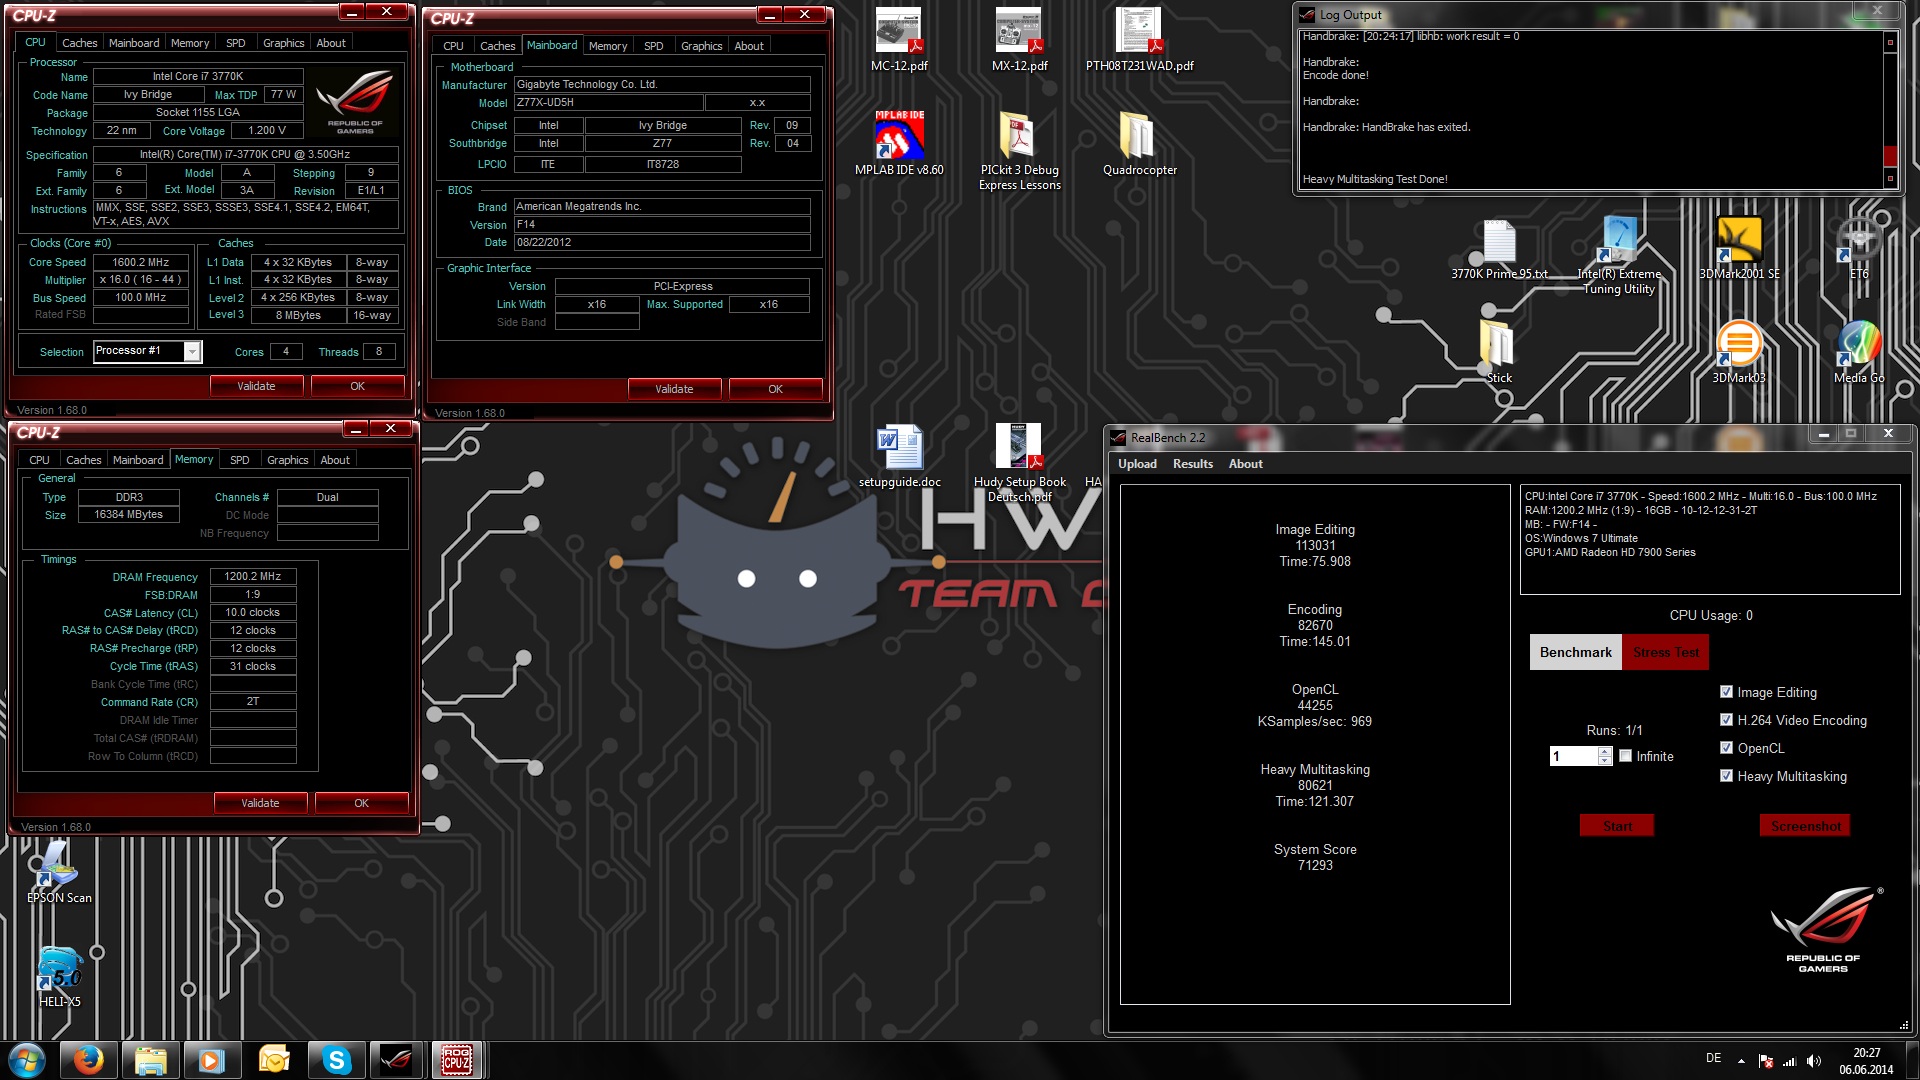Screen dimensions: 1920x1080
Task: Open SPD tab in Mainboard CPU-Z window
Action: pyautogui.click(x=653, y=46)
